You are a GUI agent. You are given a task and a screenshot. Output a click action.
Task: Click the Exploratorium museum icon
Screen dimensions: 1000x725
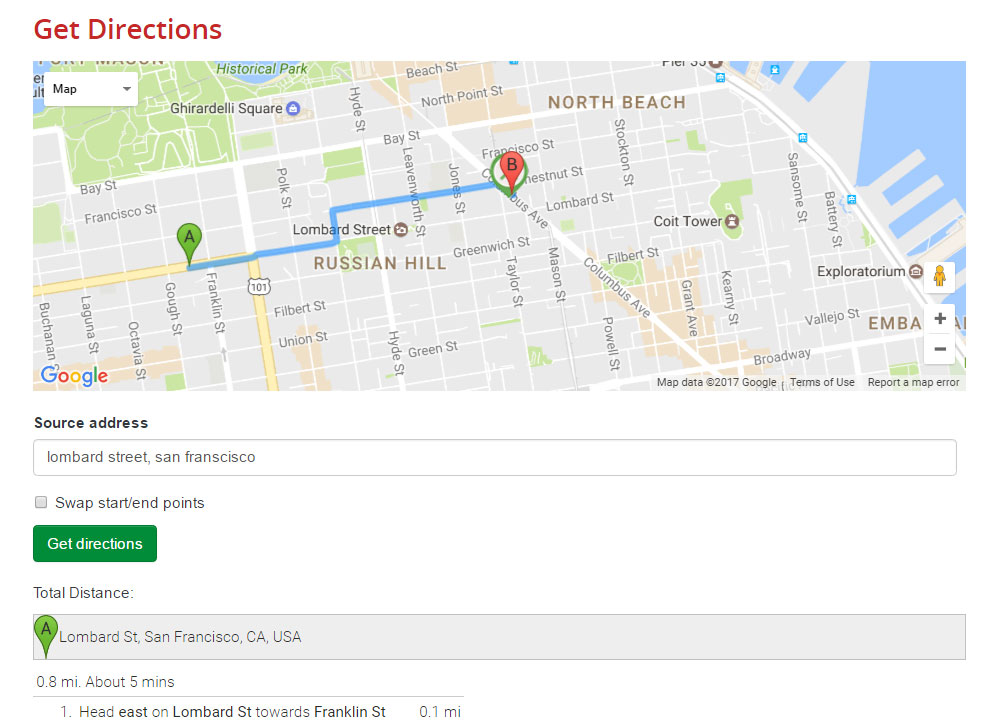pos(916,271)
